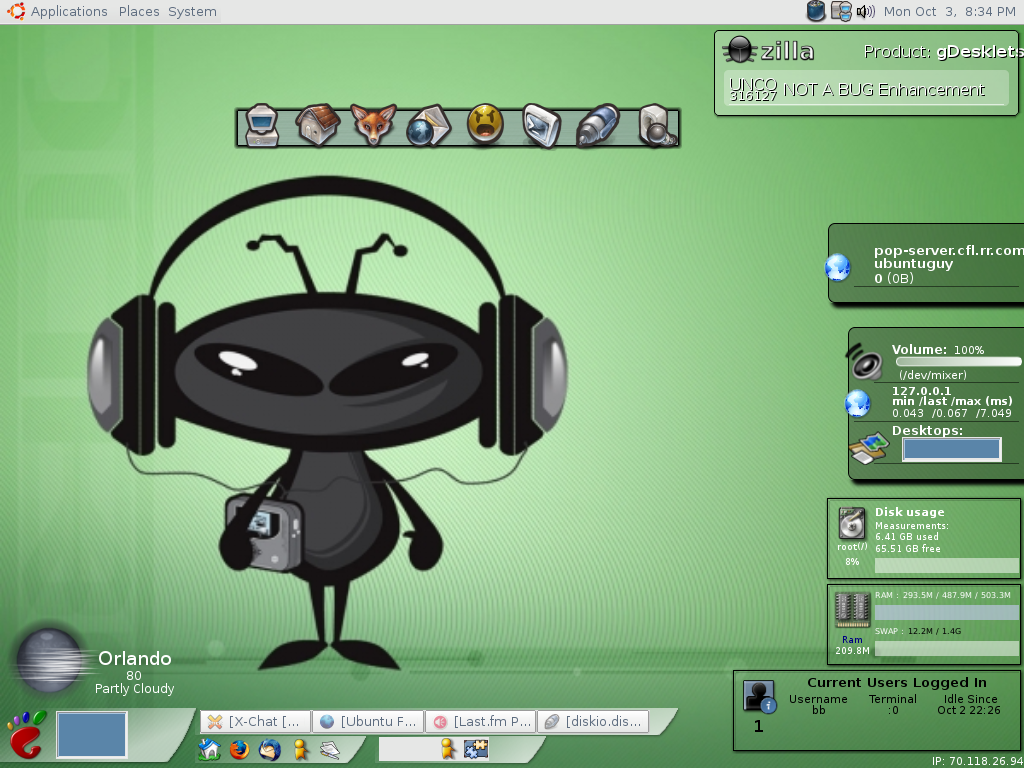This screenshot has height=768, width=1024.
Task: Click the network monitor icon in top panel
Action: tap(841, 11)
